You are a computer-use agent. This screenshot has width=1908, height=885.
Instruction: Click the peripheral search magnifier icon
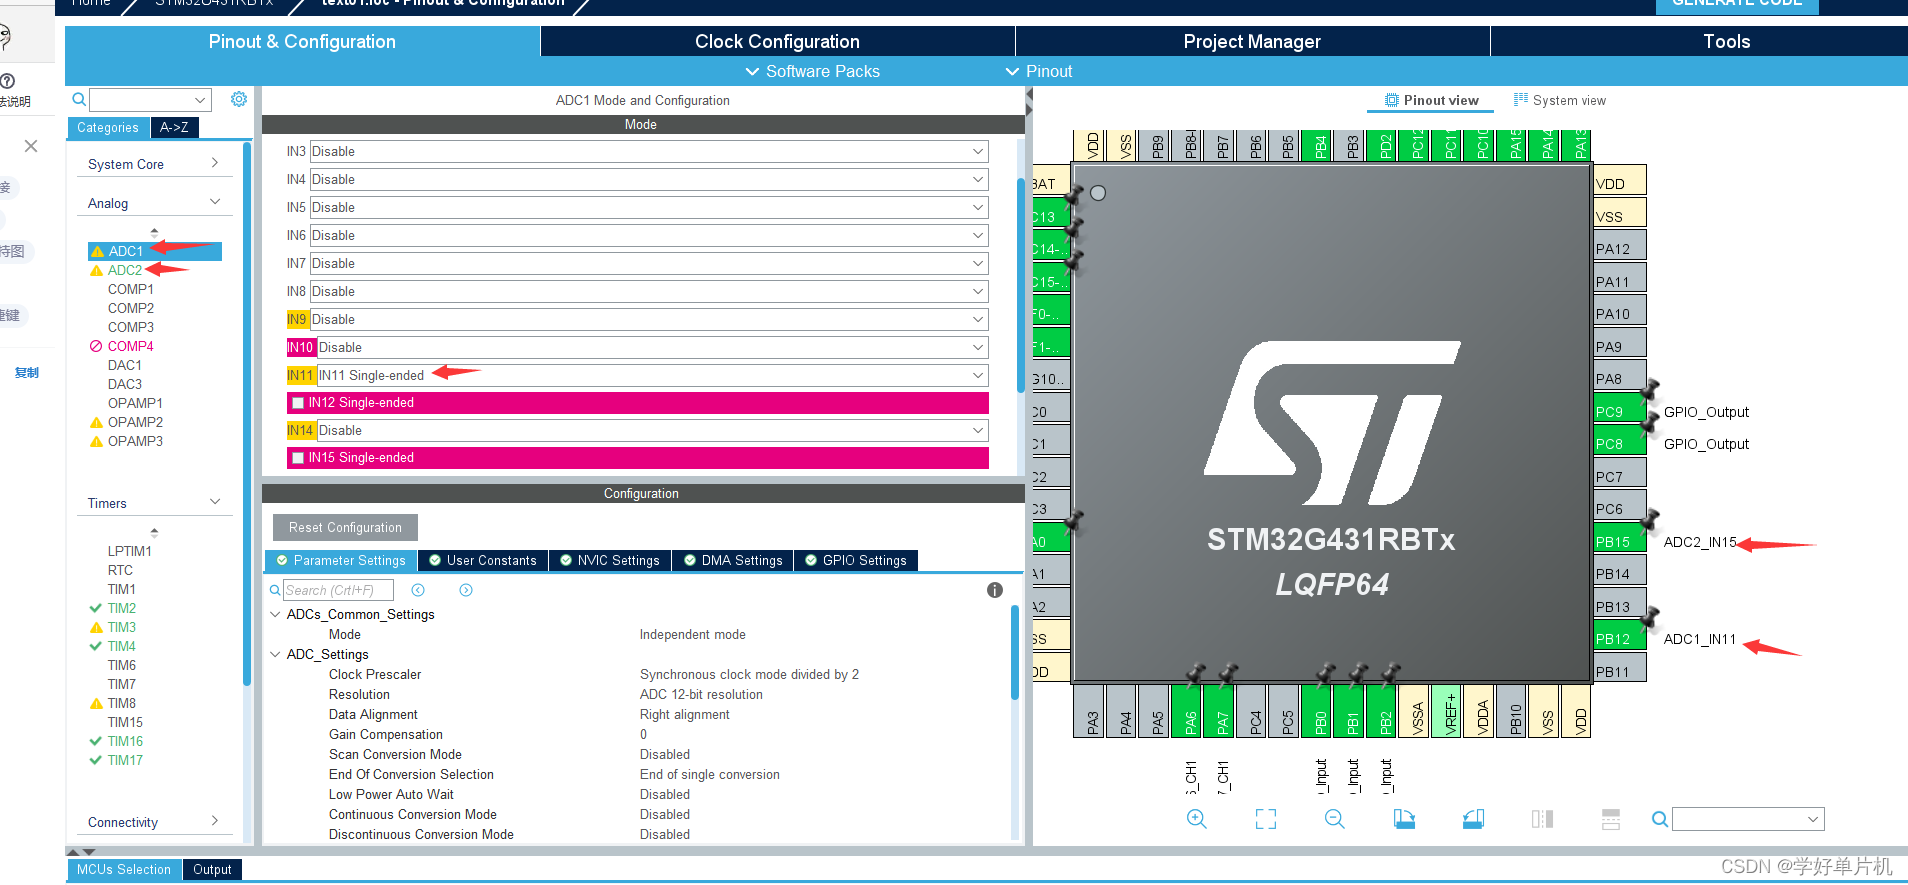79,99
